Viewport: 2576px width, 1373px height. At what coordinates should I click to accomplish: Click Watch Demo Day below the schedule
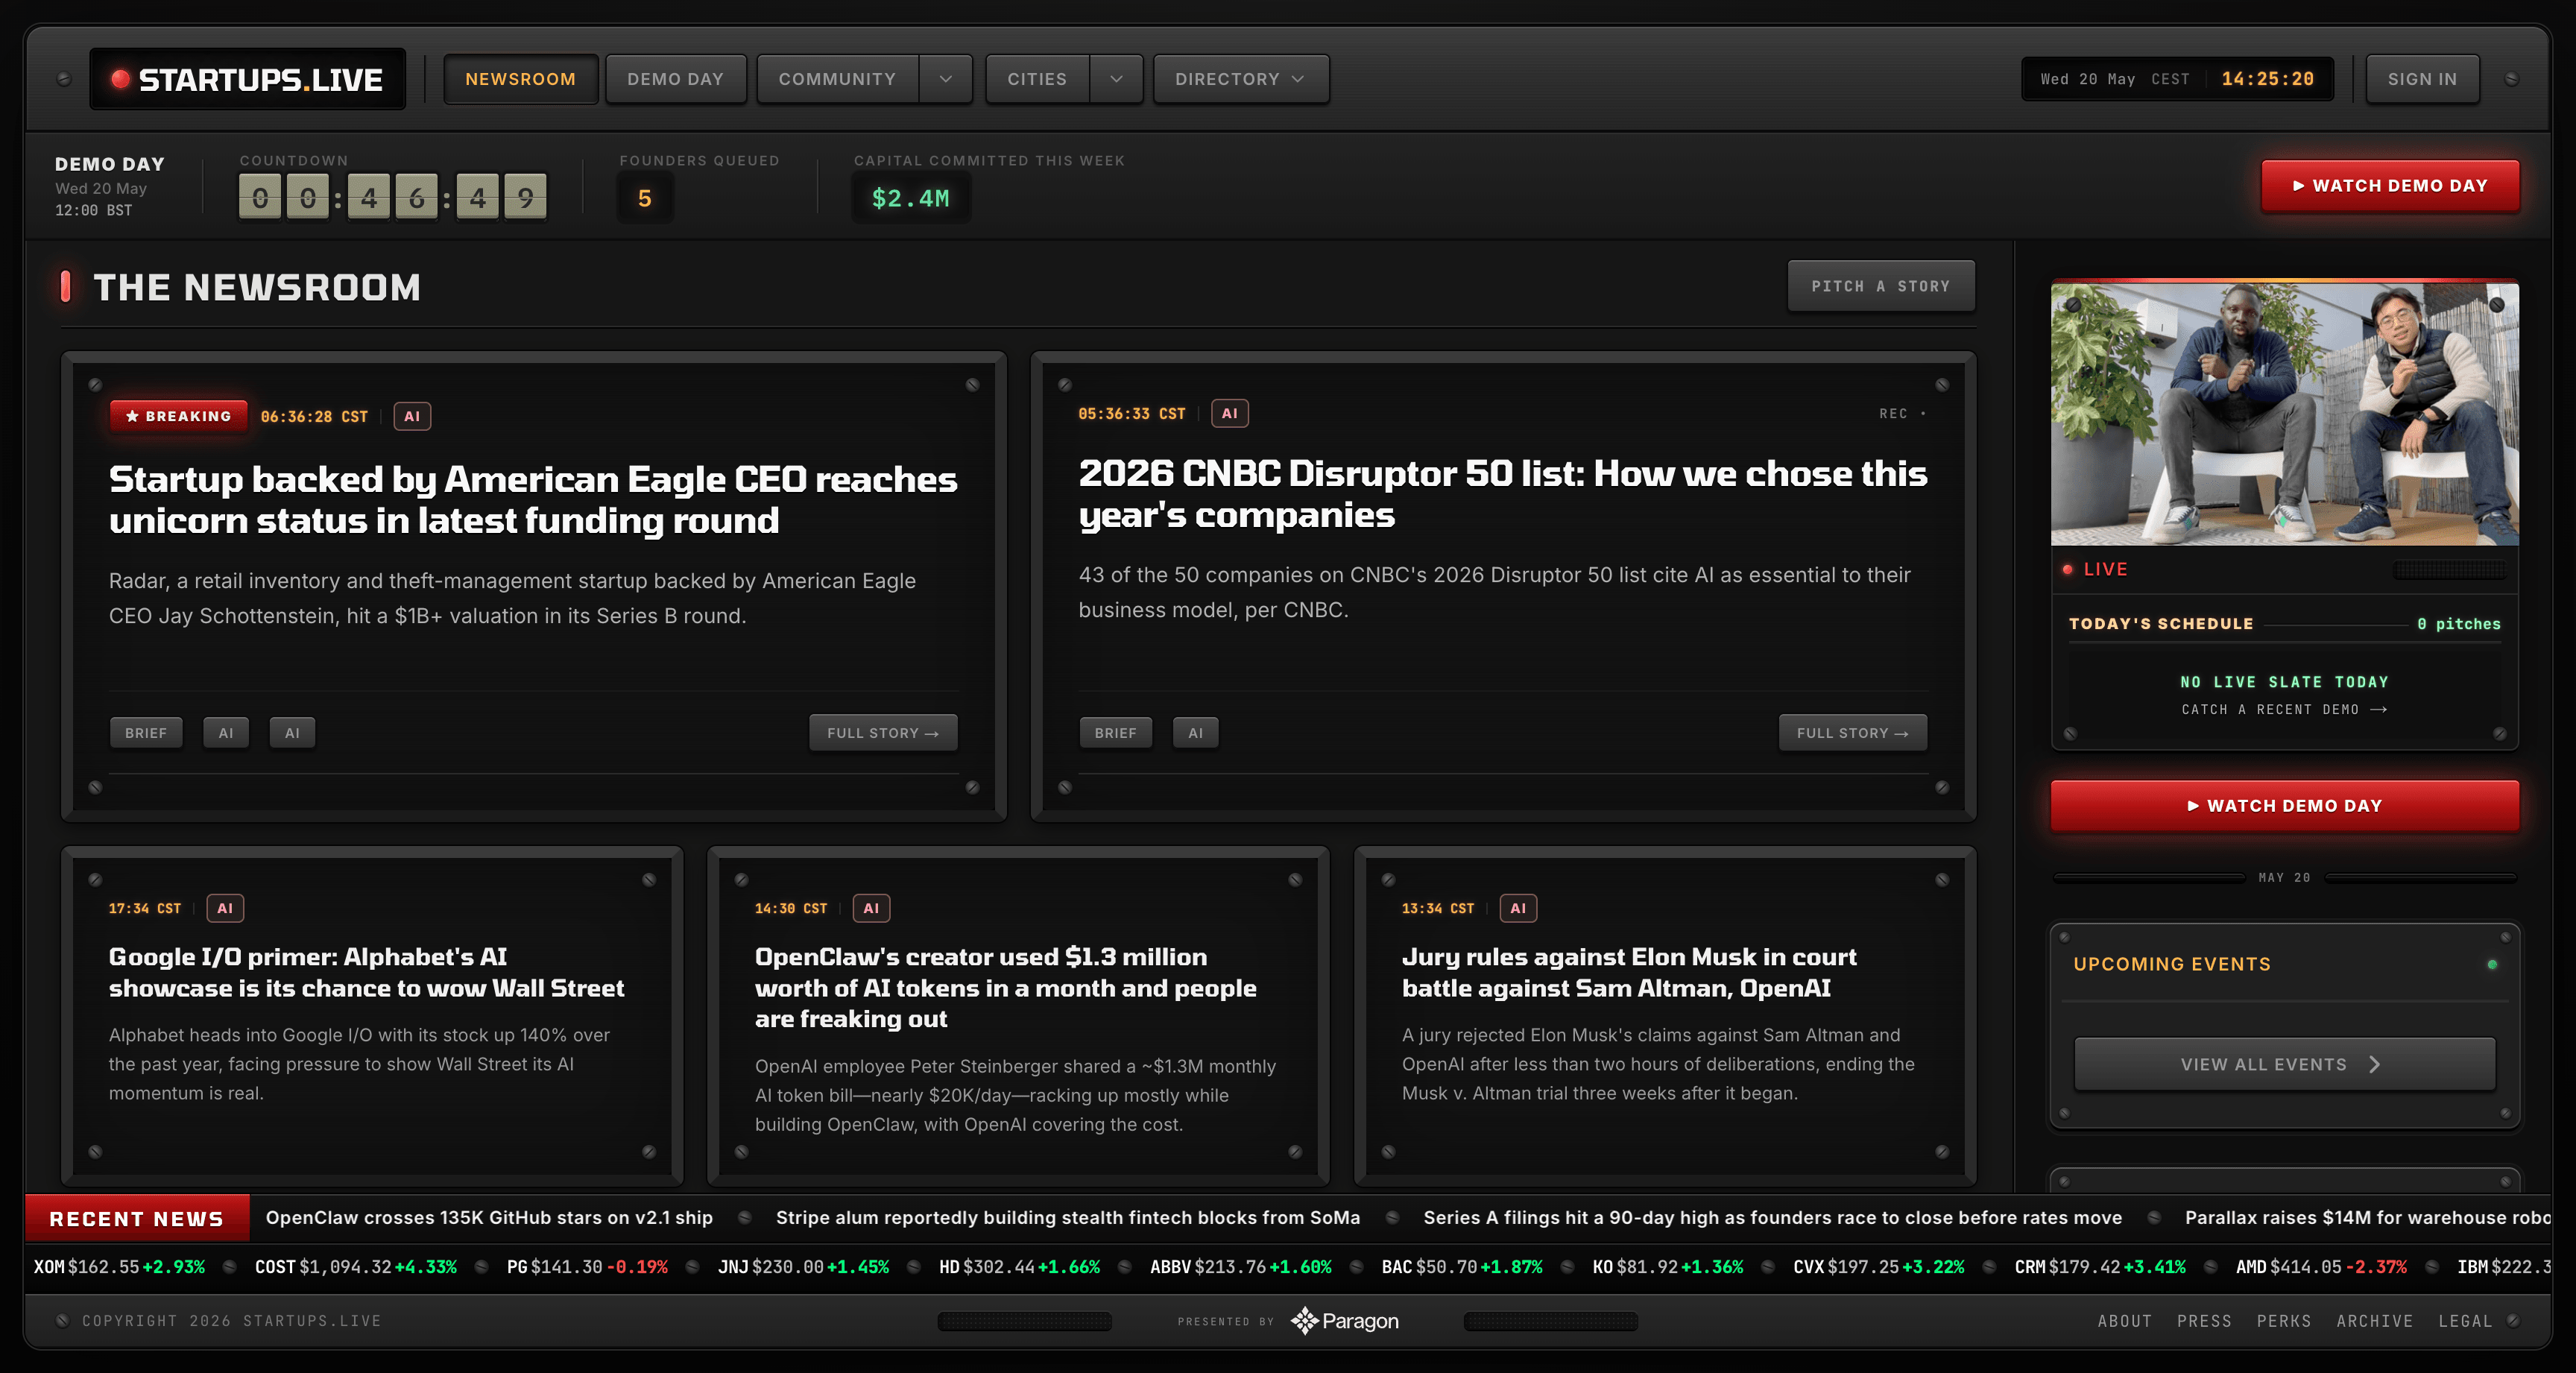pos(2284,806)
